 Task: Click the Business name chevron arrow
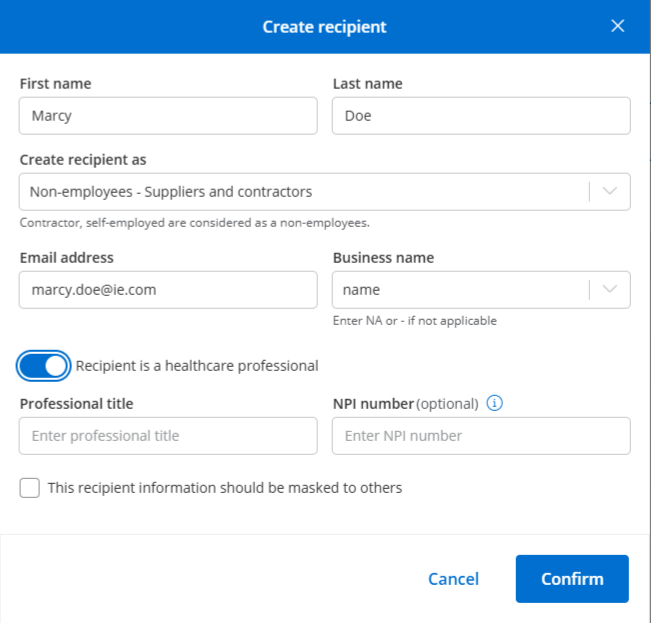point(609,289)
